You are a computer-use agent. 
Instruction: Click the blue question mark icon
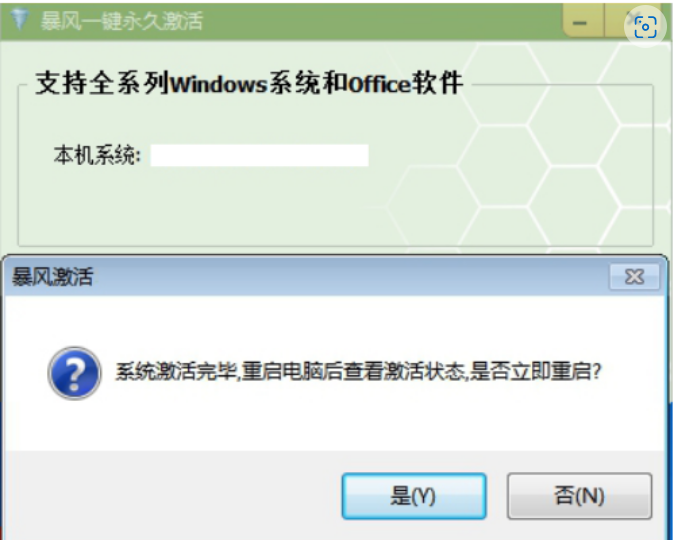[75, 373]
